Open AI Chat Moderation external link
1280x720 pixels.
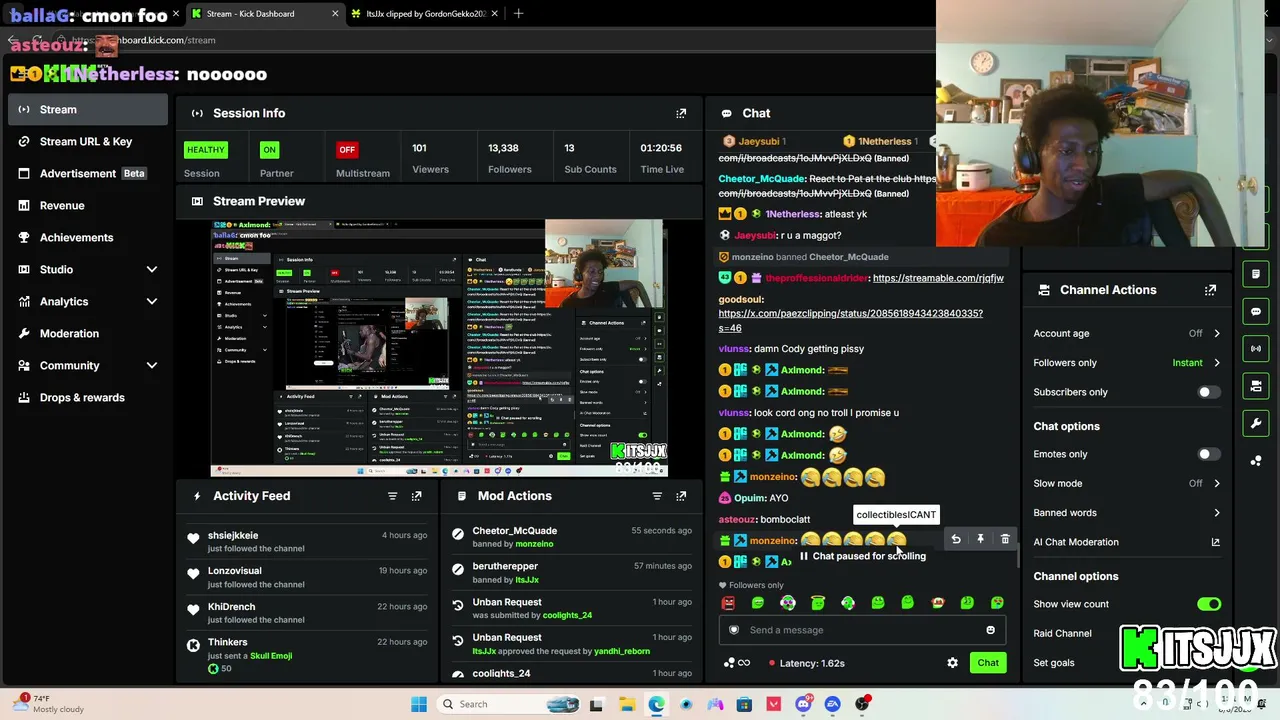[x=1215, y=542]
